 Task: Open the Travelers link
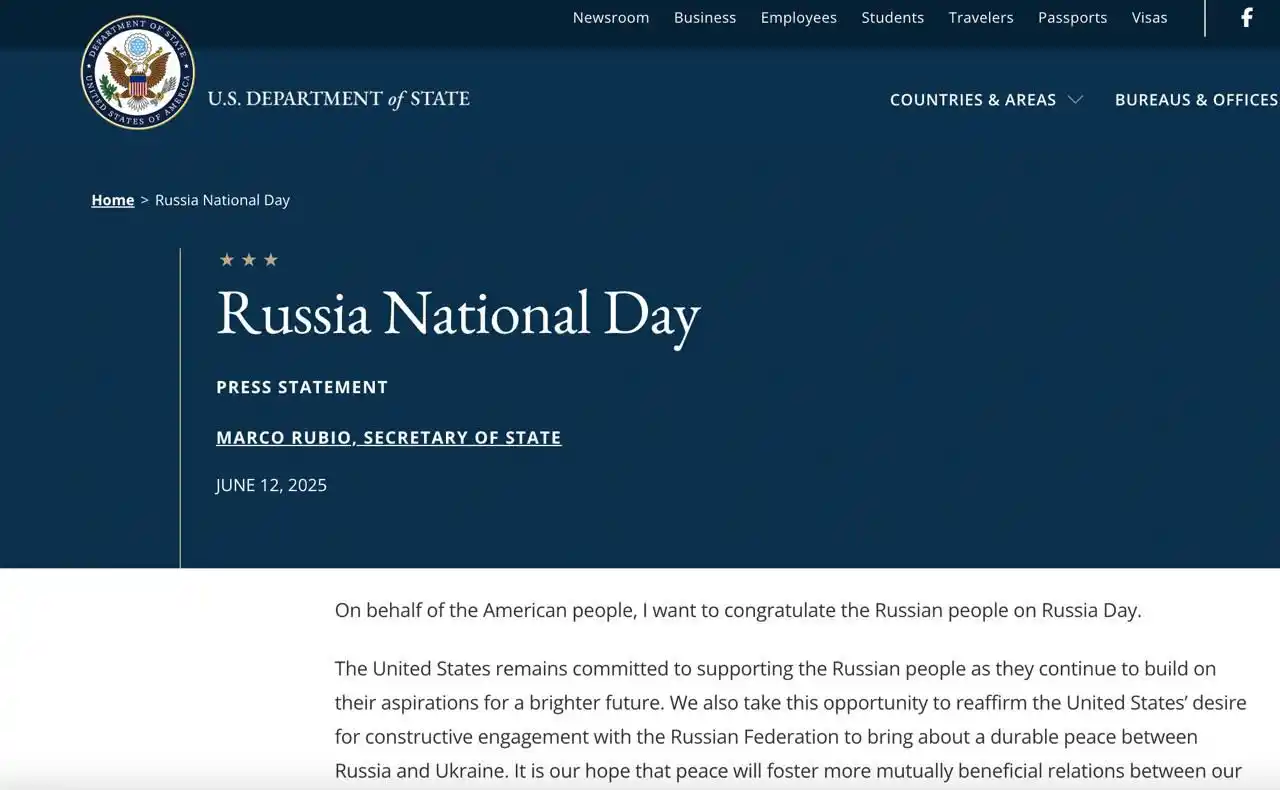981,17
